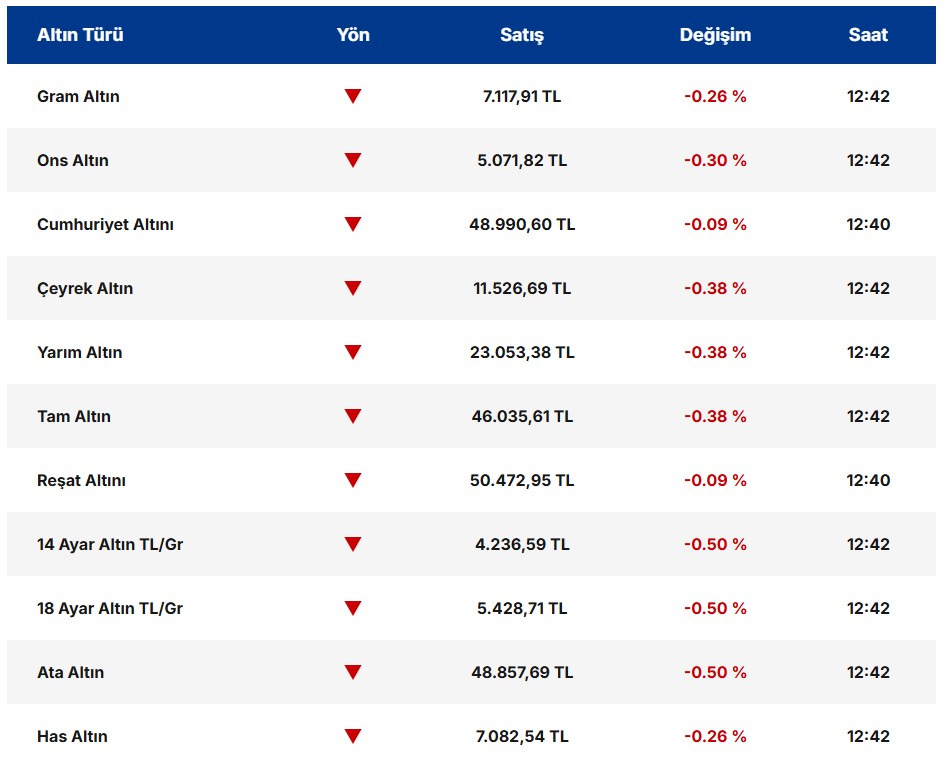
Task: Click the Has Altın down arrow icon
Action: click(x=352, y=736)
